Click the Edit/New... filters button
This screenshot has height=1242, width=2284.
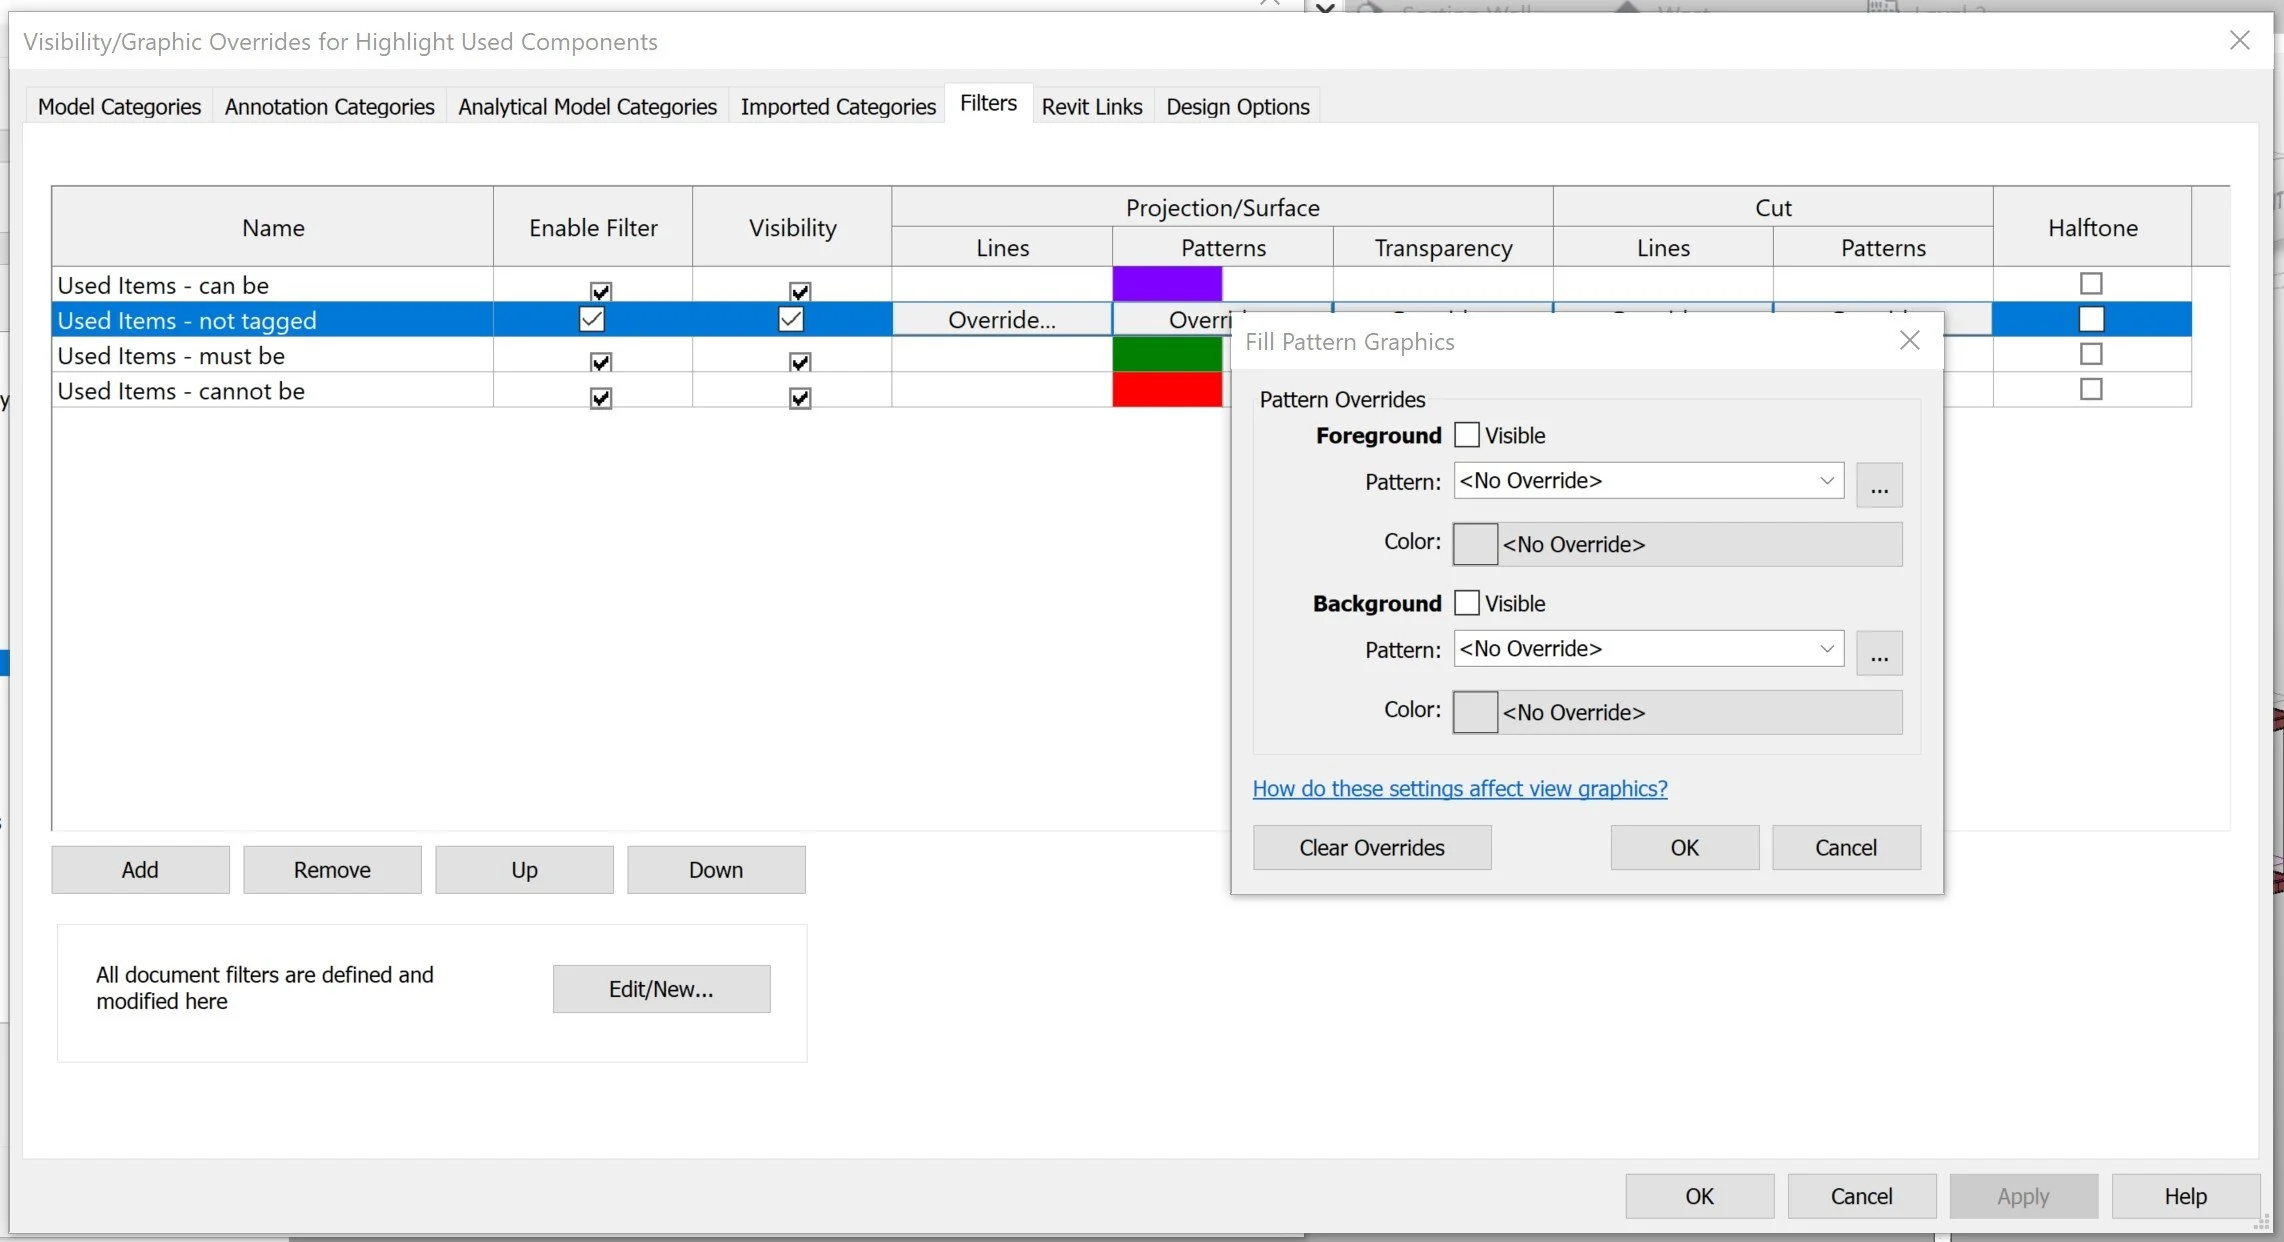(661, 989)
